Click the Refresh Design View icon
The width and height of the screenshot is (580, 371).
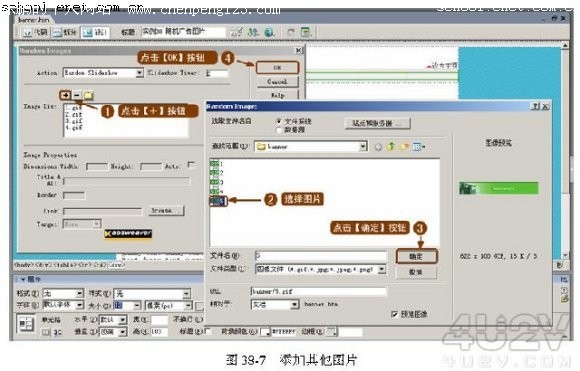pyautogui.click(x=291, y=33)
